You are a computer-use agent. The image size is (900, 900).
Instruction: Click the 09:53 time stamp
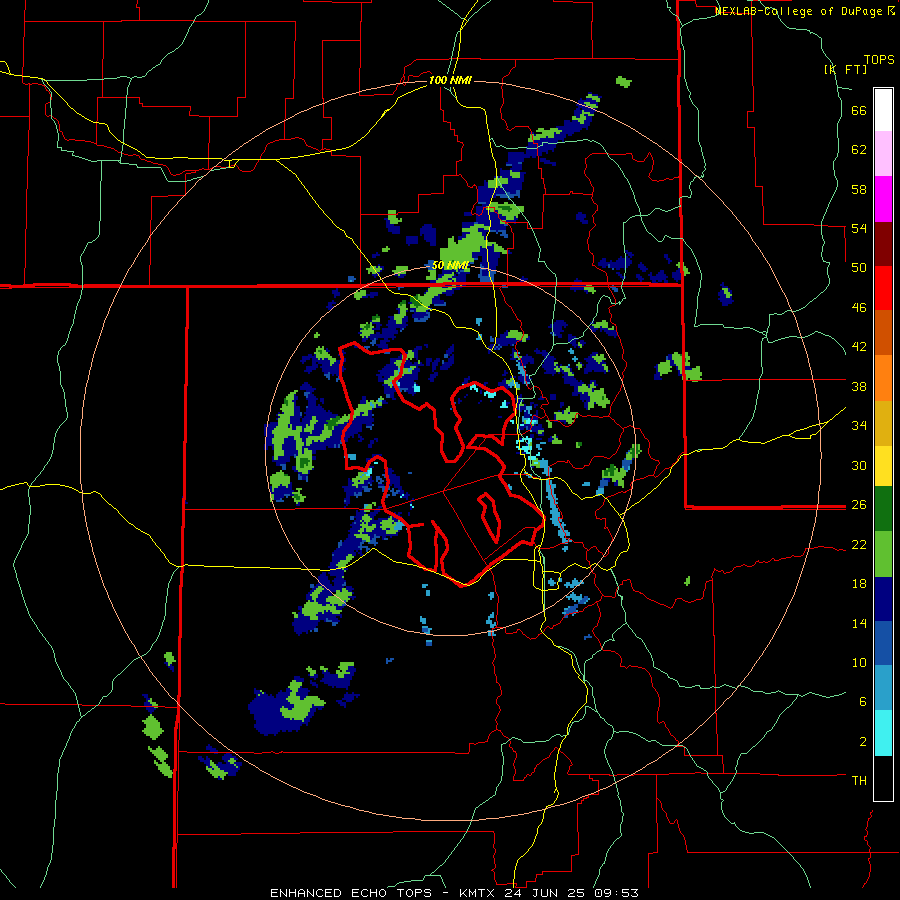pos(618,893)
